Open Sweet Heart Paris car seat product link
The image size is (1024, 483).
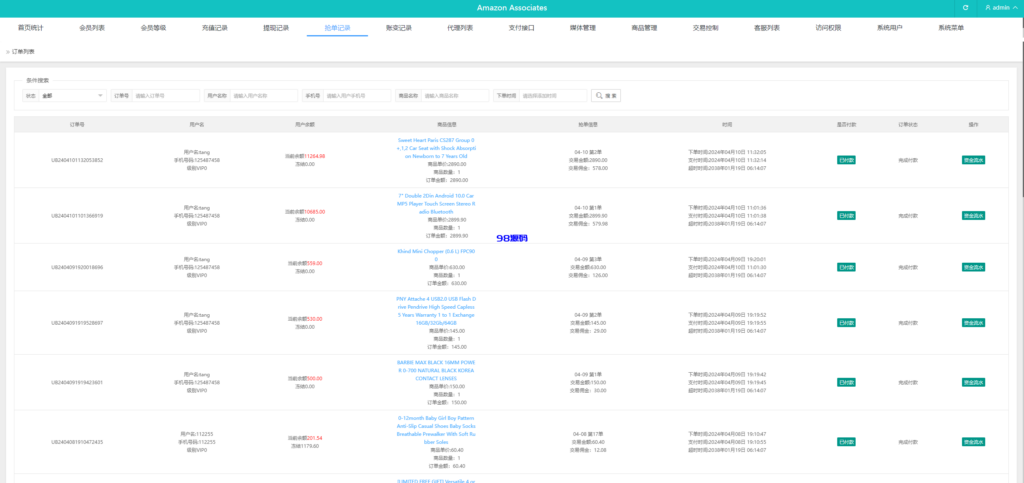point(437,148)
